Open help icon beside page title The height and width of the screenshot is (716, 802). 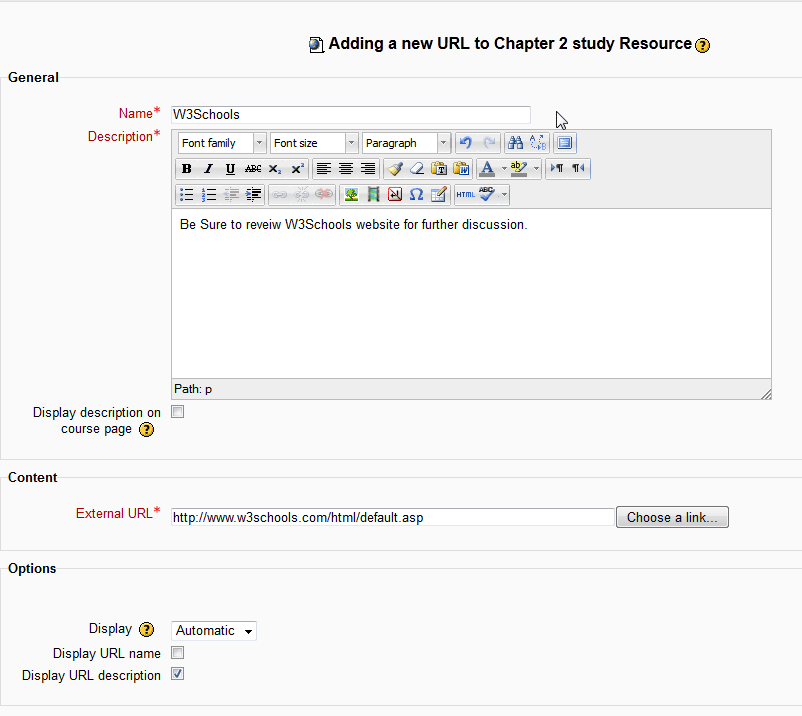click(703, 46)
